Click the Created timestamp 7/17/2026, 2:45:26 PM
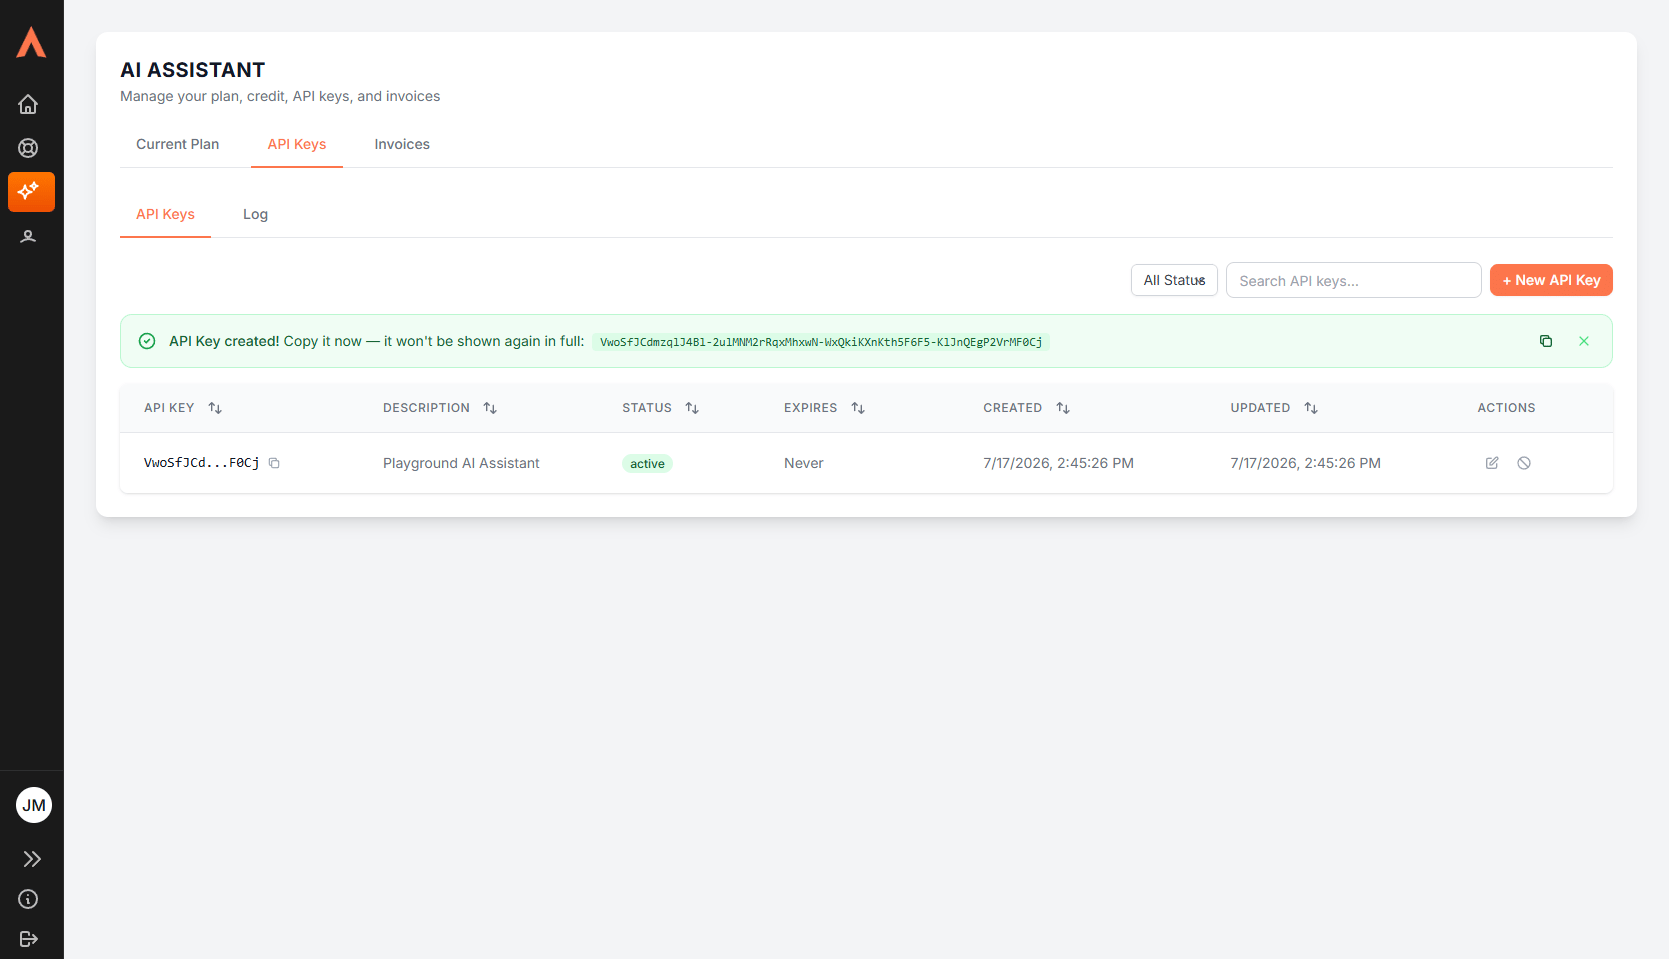 pyautogui.click(x=1058, y=463)
